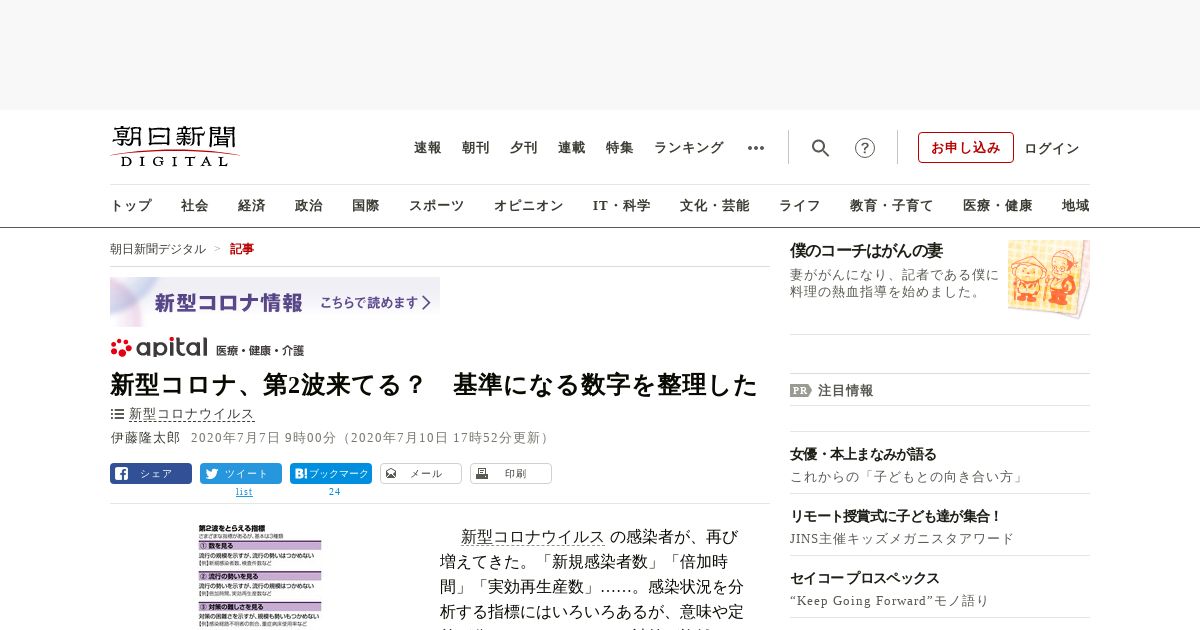Add Hatena ブックマーク bookmark
Image resolution: width=1200 pixels, height=630 pixels.
coord(331,474)
